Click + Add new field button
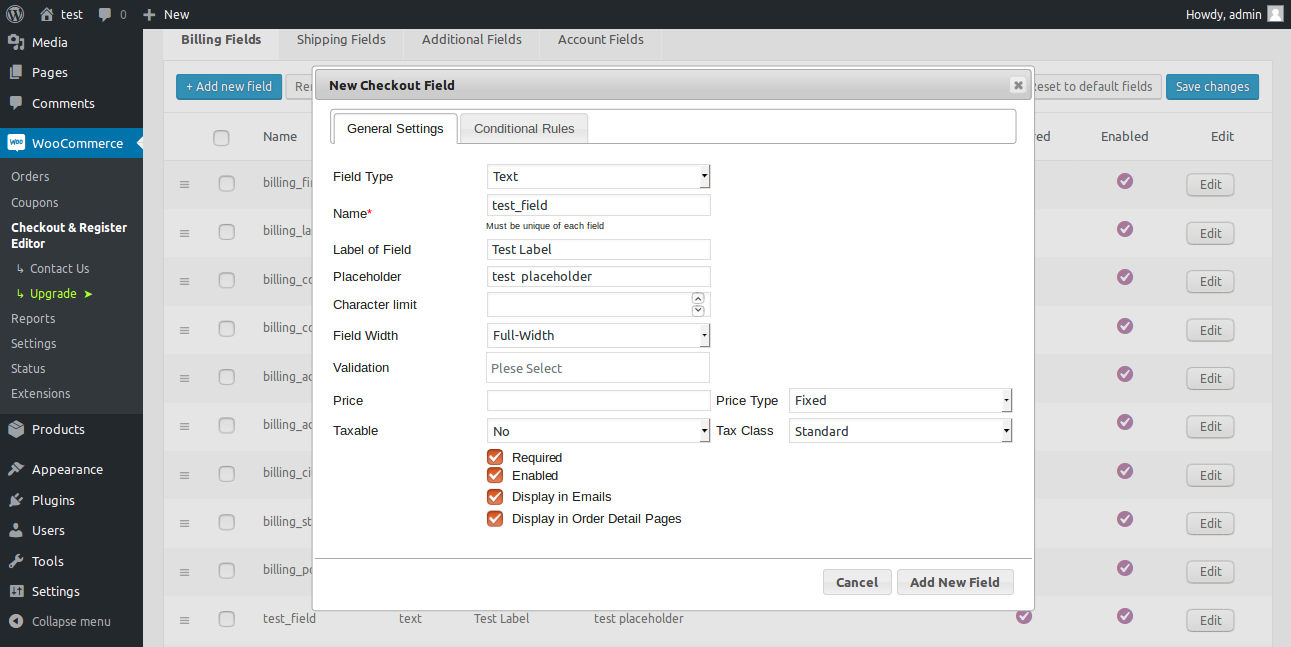The height and width of the screenshot is (647, 1291). [x=229, y=87]
